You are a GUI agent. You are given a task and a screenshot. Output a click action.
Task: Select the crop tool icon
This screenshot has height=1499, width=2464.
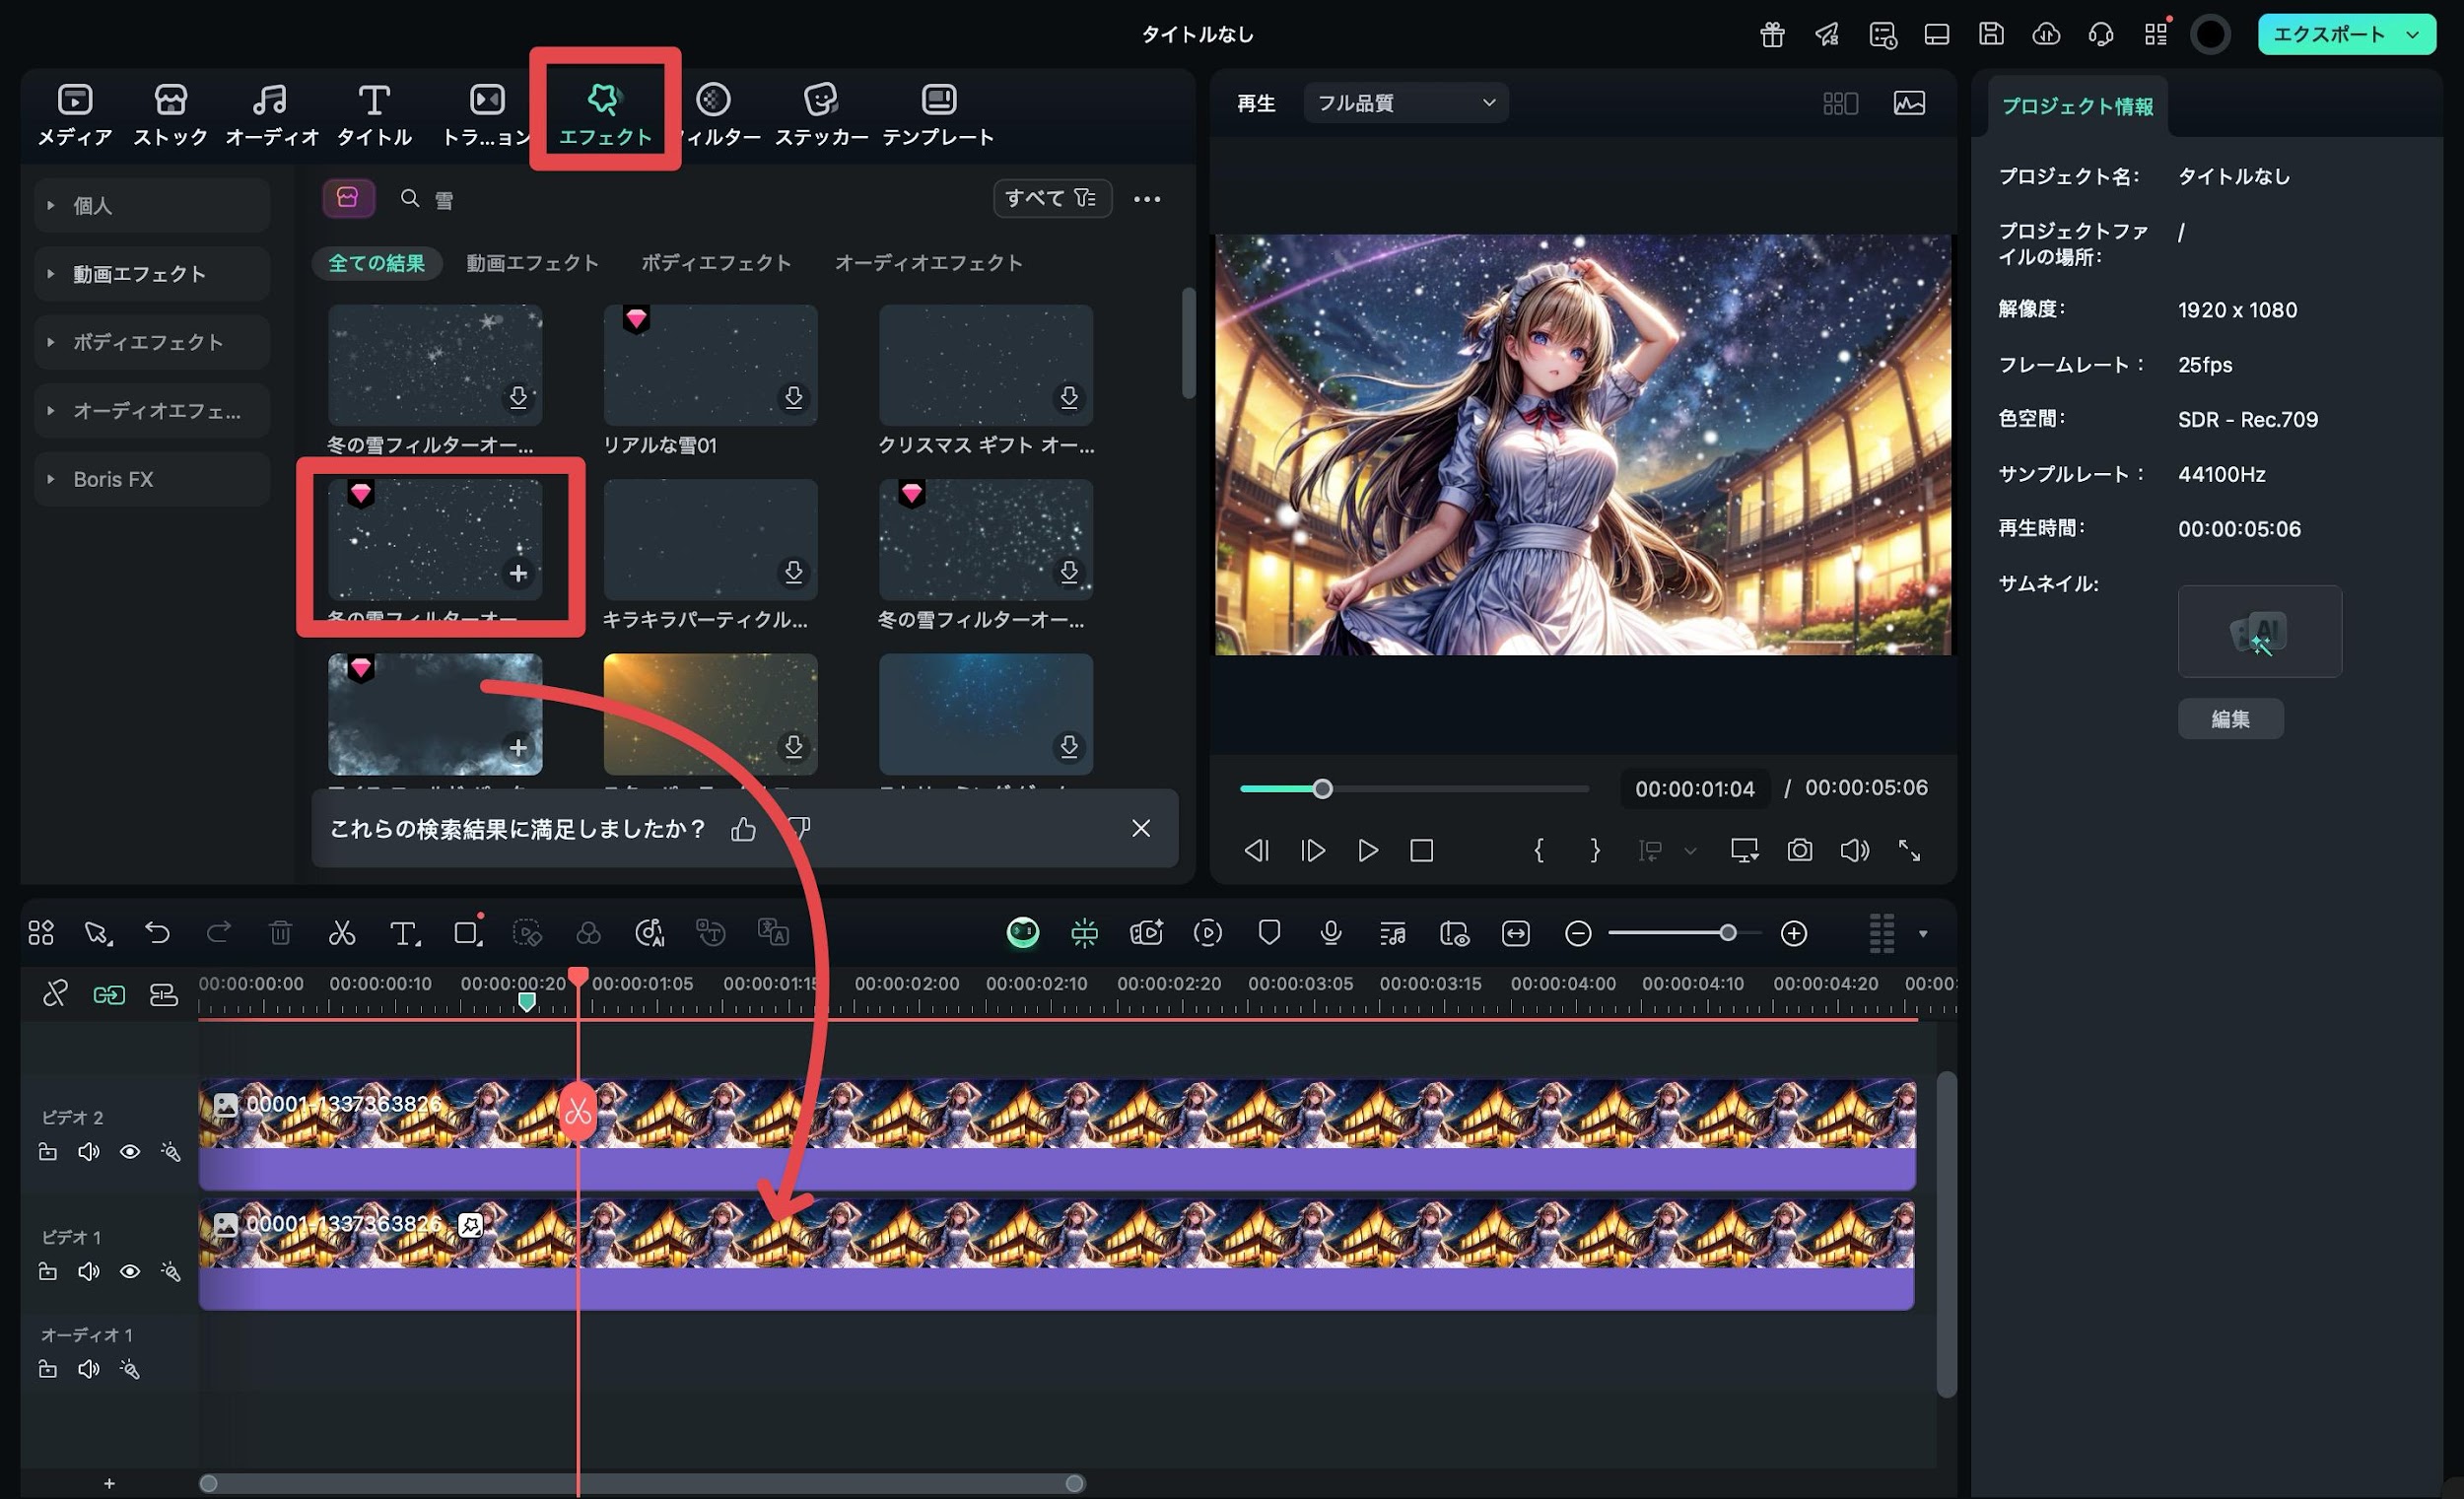(x=467, y=933)
